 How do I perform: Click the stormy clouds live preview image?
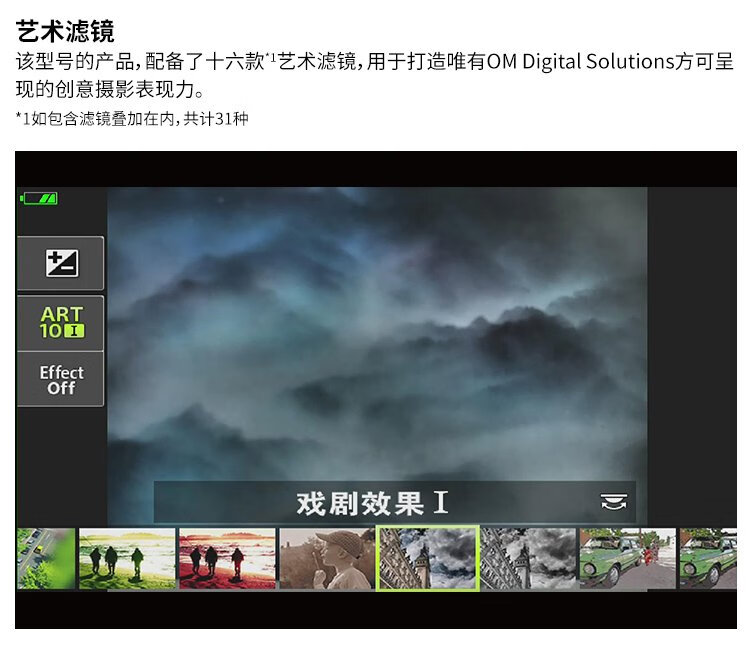click(376, 330)
